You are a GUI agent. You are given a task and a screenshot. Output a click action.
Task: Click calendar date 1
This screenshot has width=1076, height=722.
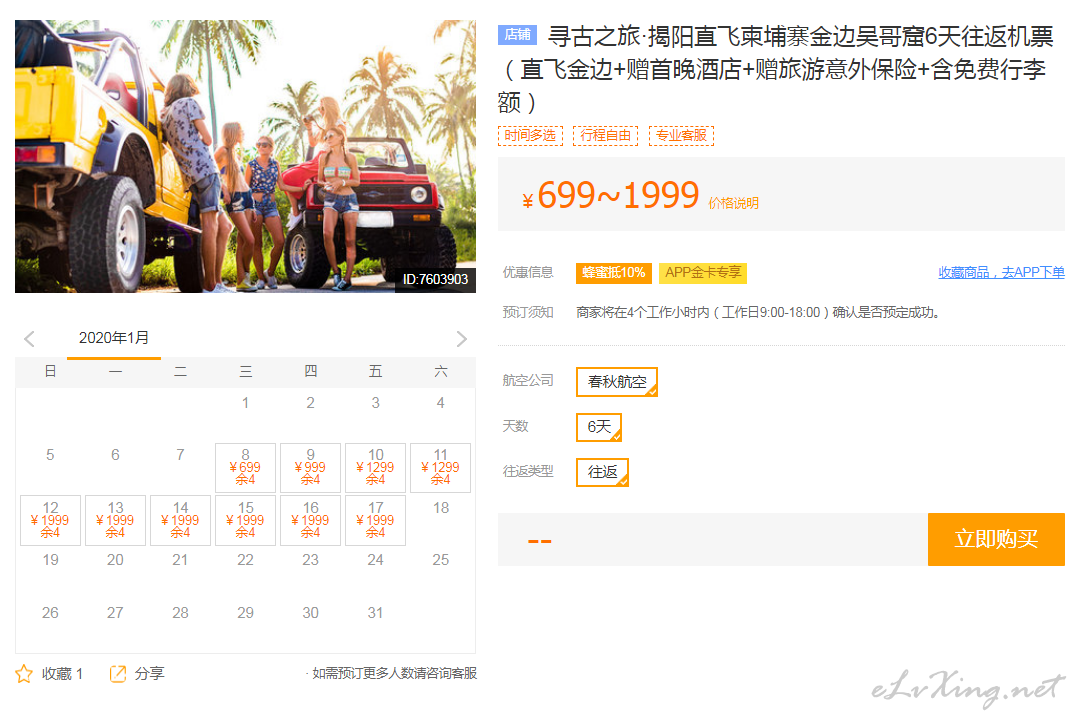[x=246, y=403]
